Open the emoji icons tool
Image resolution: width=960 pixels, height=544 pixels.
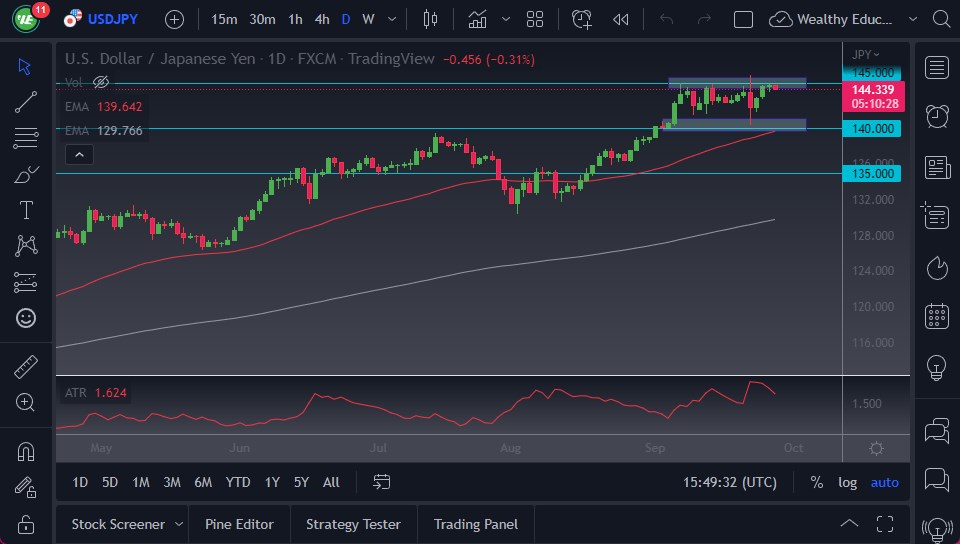click(x=26, y=318)
